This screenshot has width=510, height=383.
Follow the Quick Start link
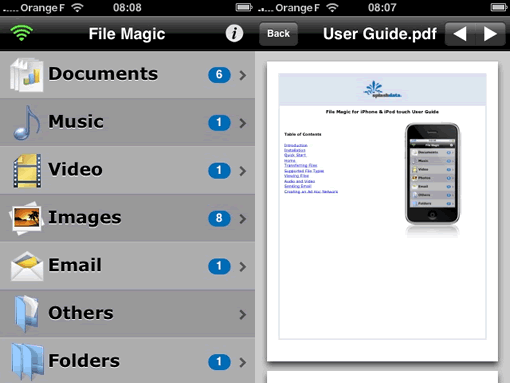click(x=295, y=155)
